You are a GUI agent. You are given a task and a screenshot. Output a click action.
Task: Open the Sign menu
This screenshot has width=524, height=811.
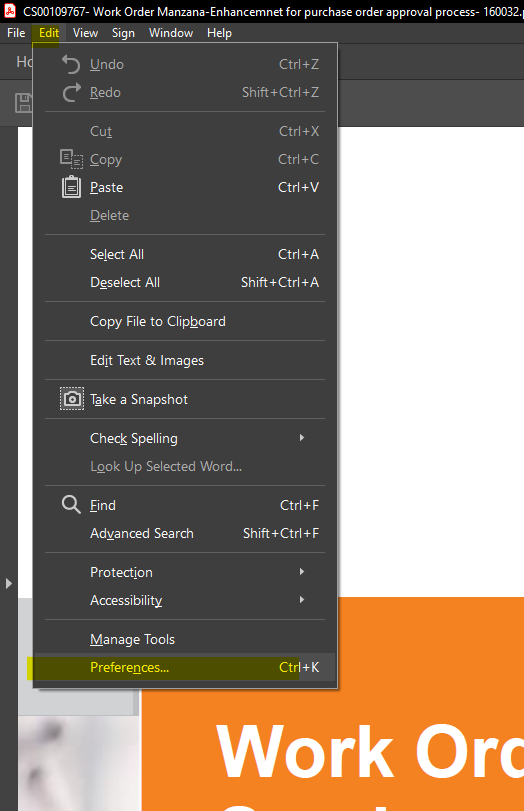123,33
